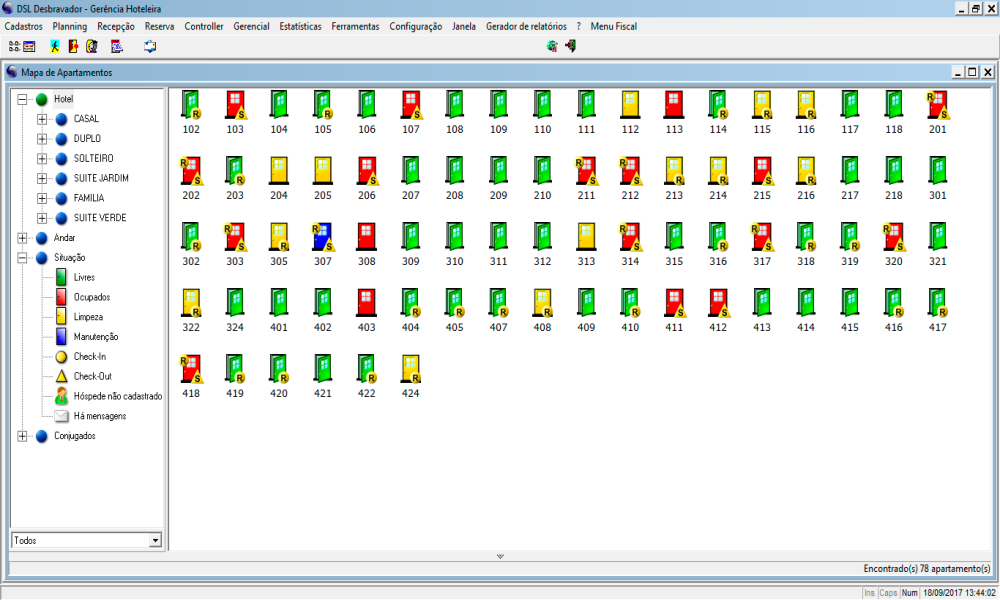The height and width of the screenshot is (600, 1000).
Task: Select Há mensagens tree item
Action: pos(100,416)
